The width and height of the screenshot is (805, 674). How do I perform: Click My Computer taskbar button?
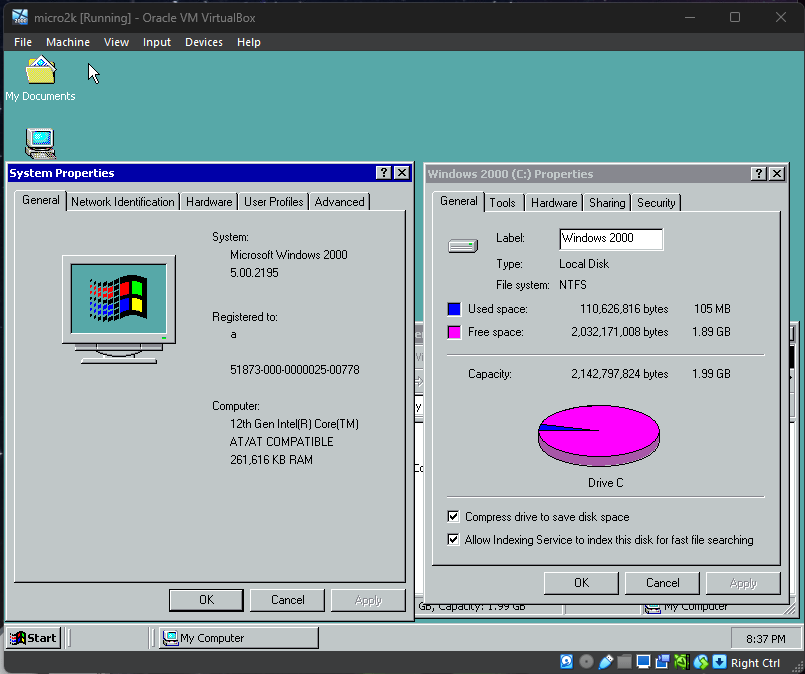coord(239,638)
